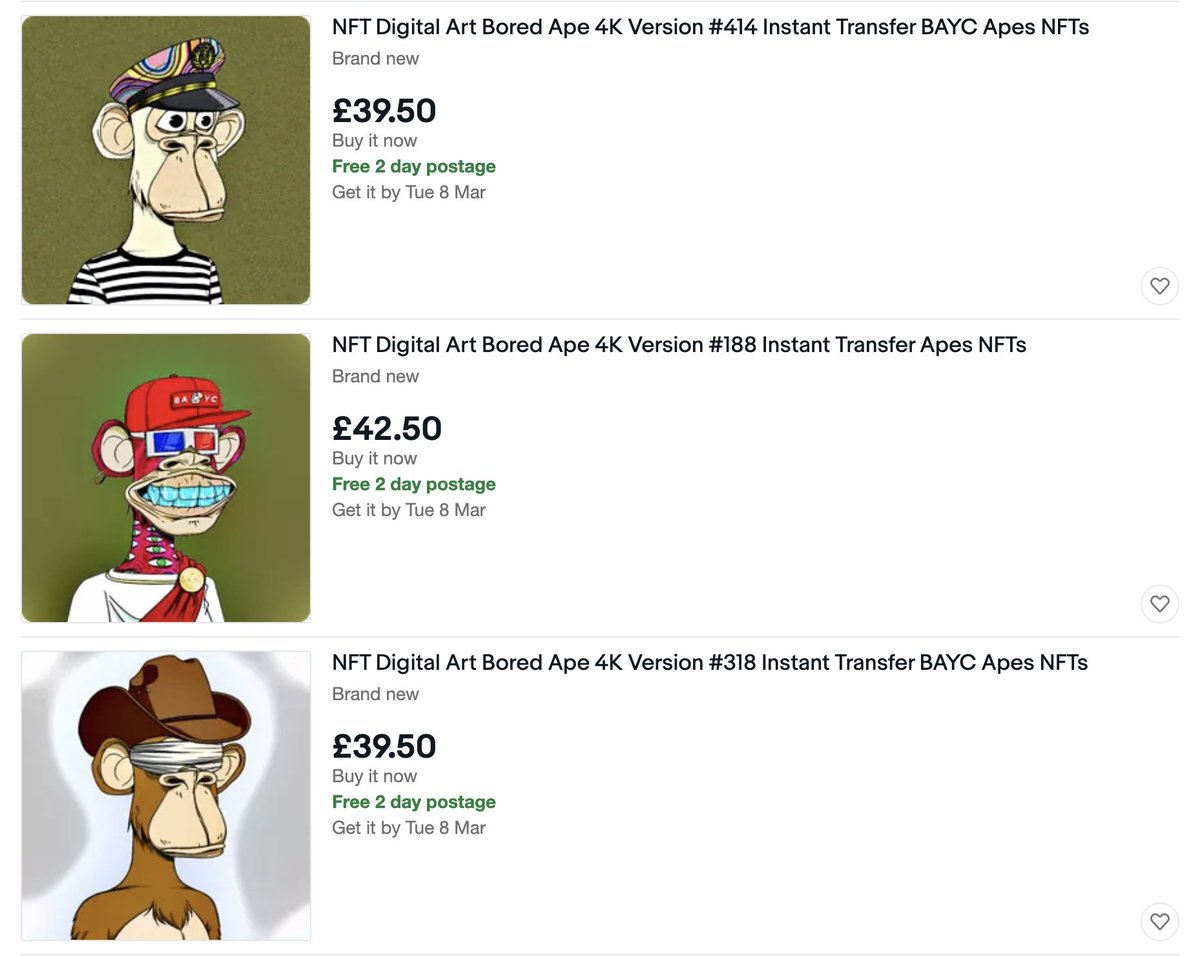Click Get it by Tue 8 Mar on #318

coord(409,828)
